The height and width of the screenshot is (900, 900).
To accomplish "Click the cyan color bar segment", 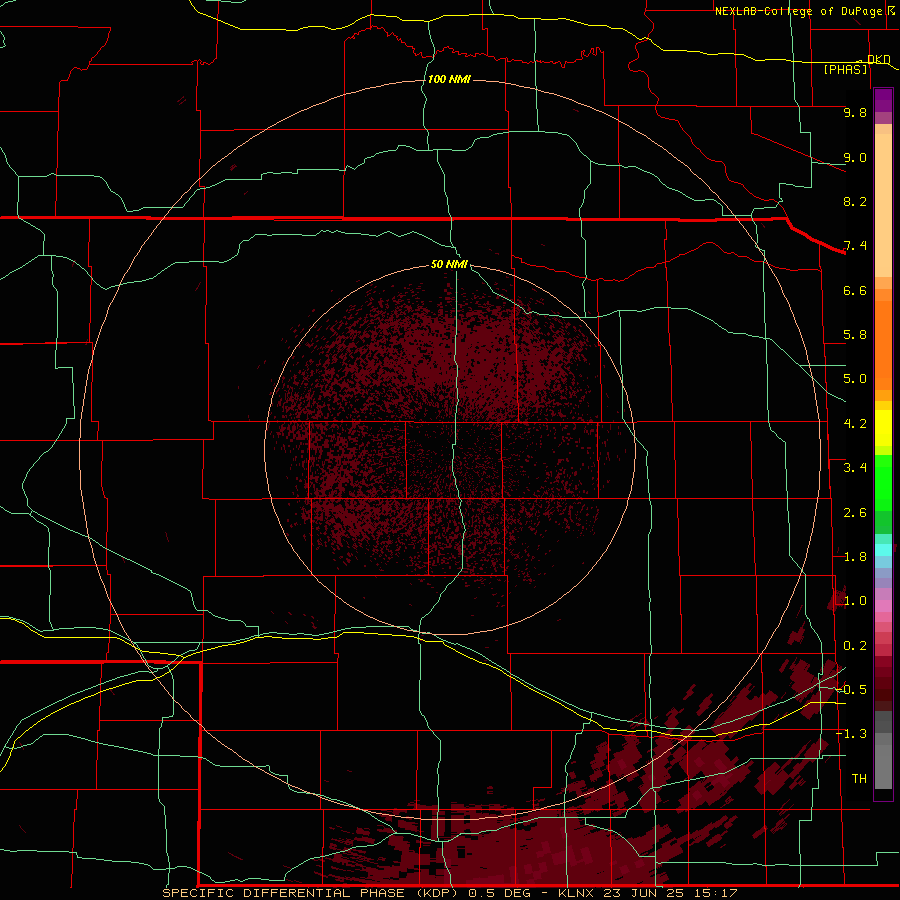I will 883,550.
